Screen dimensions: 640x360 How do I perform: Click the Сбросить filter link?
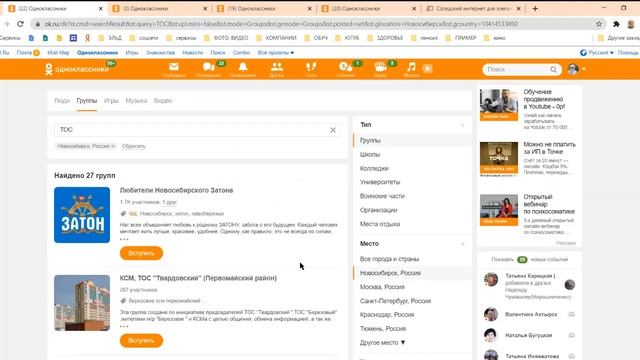click(133, 146)
